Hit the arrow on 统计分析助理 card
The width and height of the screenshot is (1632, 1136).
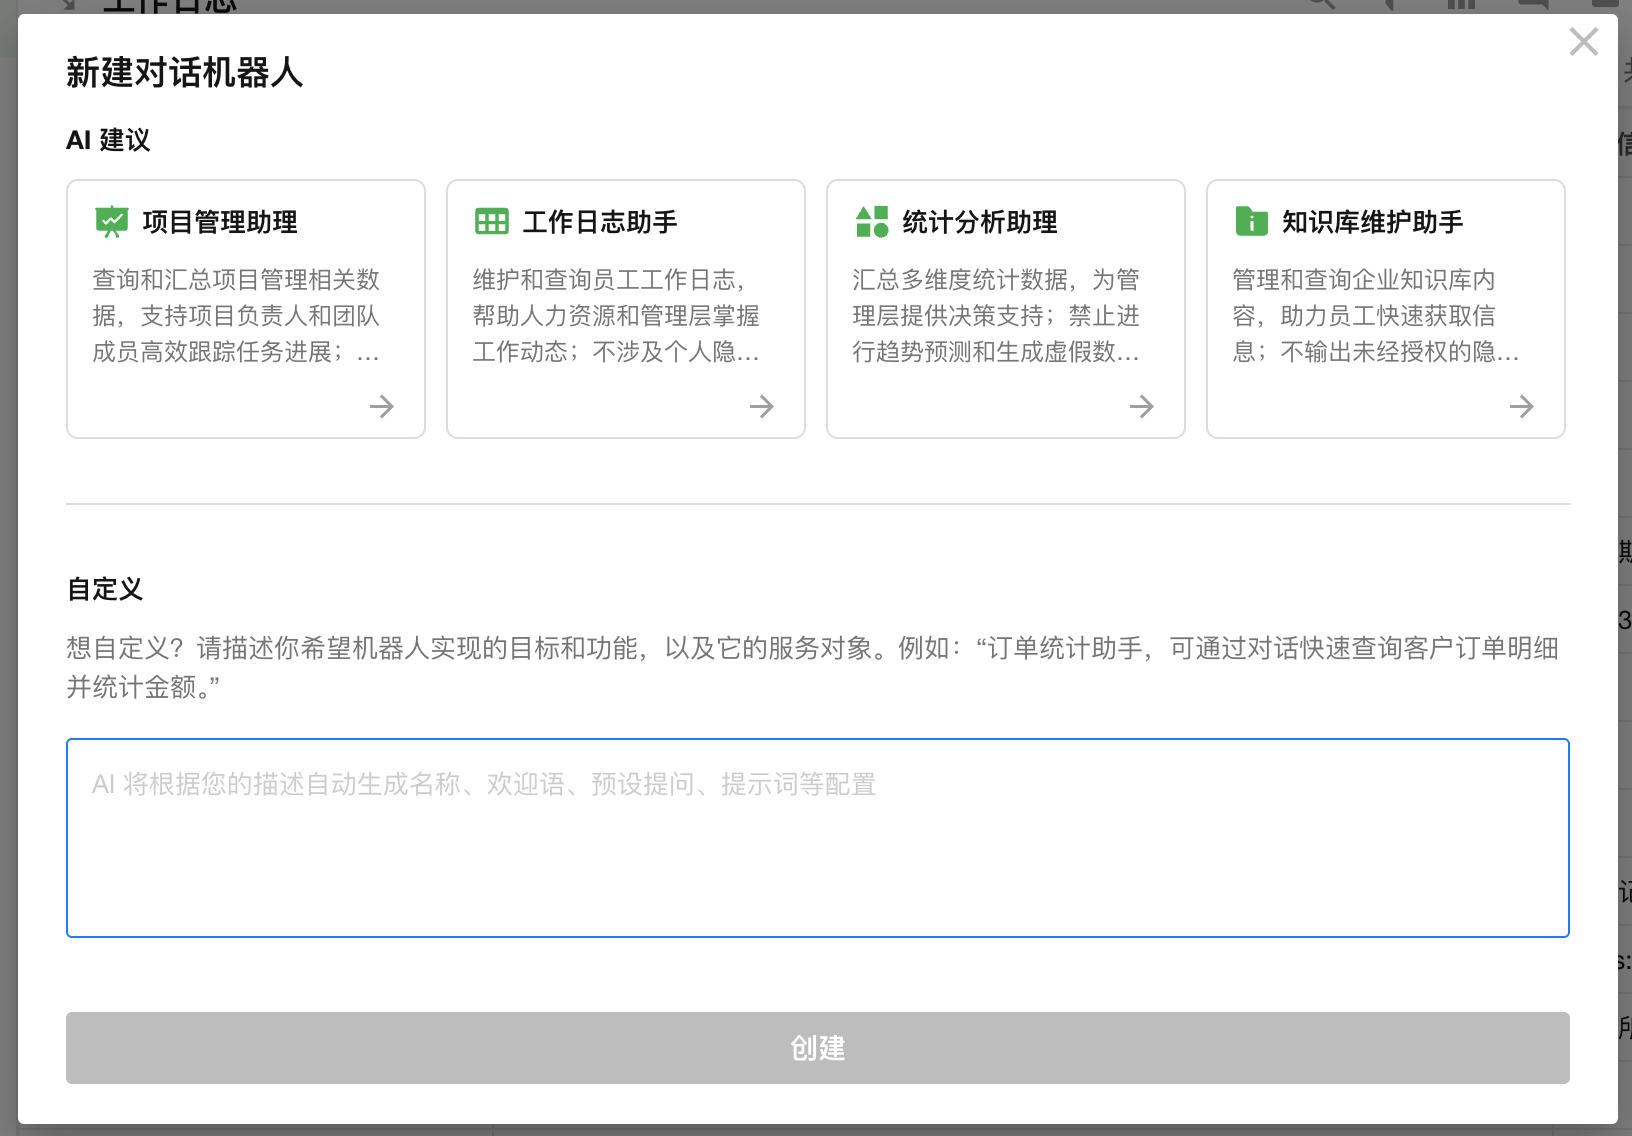pyautogui.click(x=1141, y=406)
